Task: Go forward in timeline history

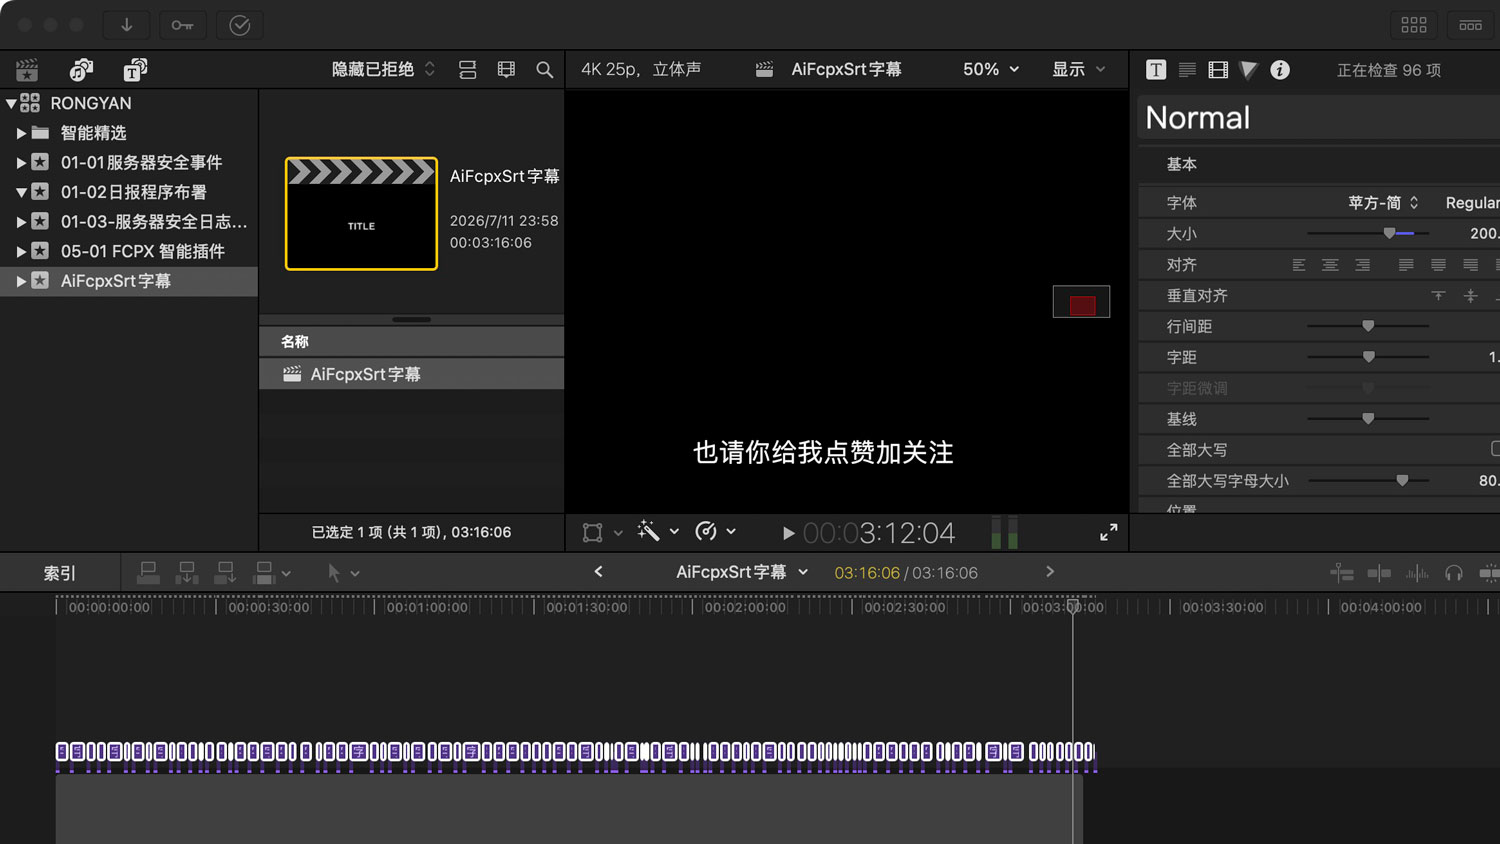Action: [x=1050, y=572]
